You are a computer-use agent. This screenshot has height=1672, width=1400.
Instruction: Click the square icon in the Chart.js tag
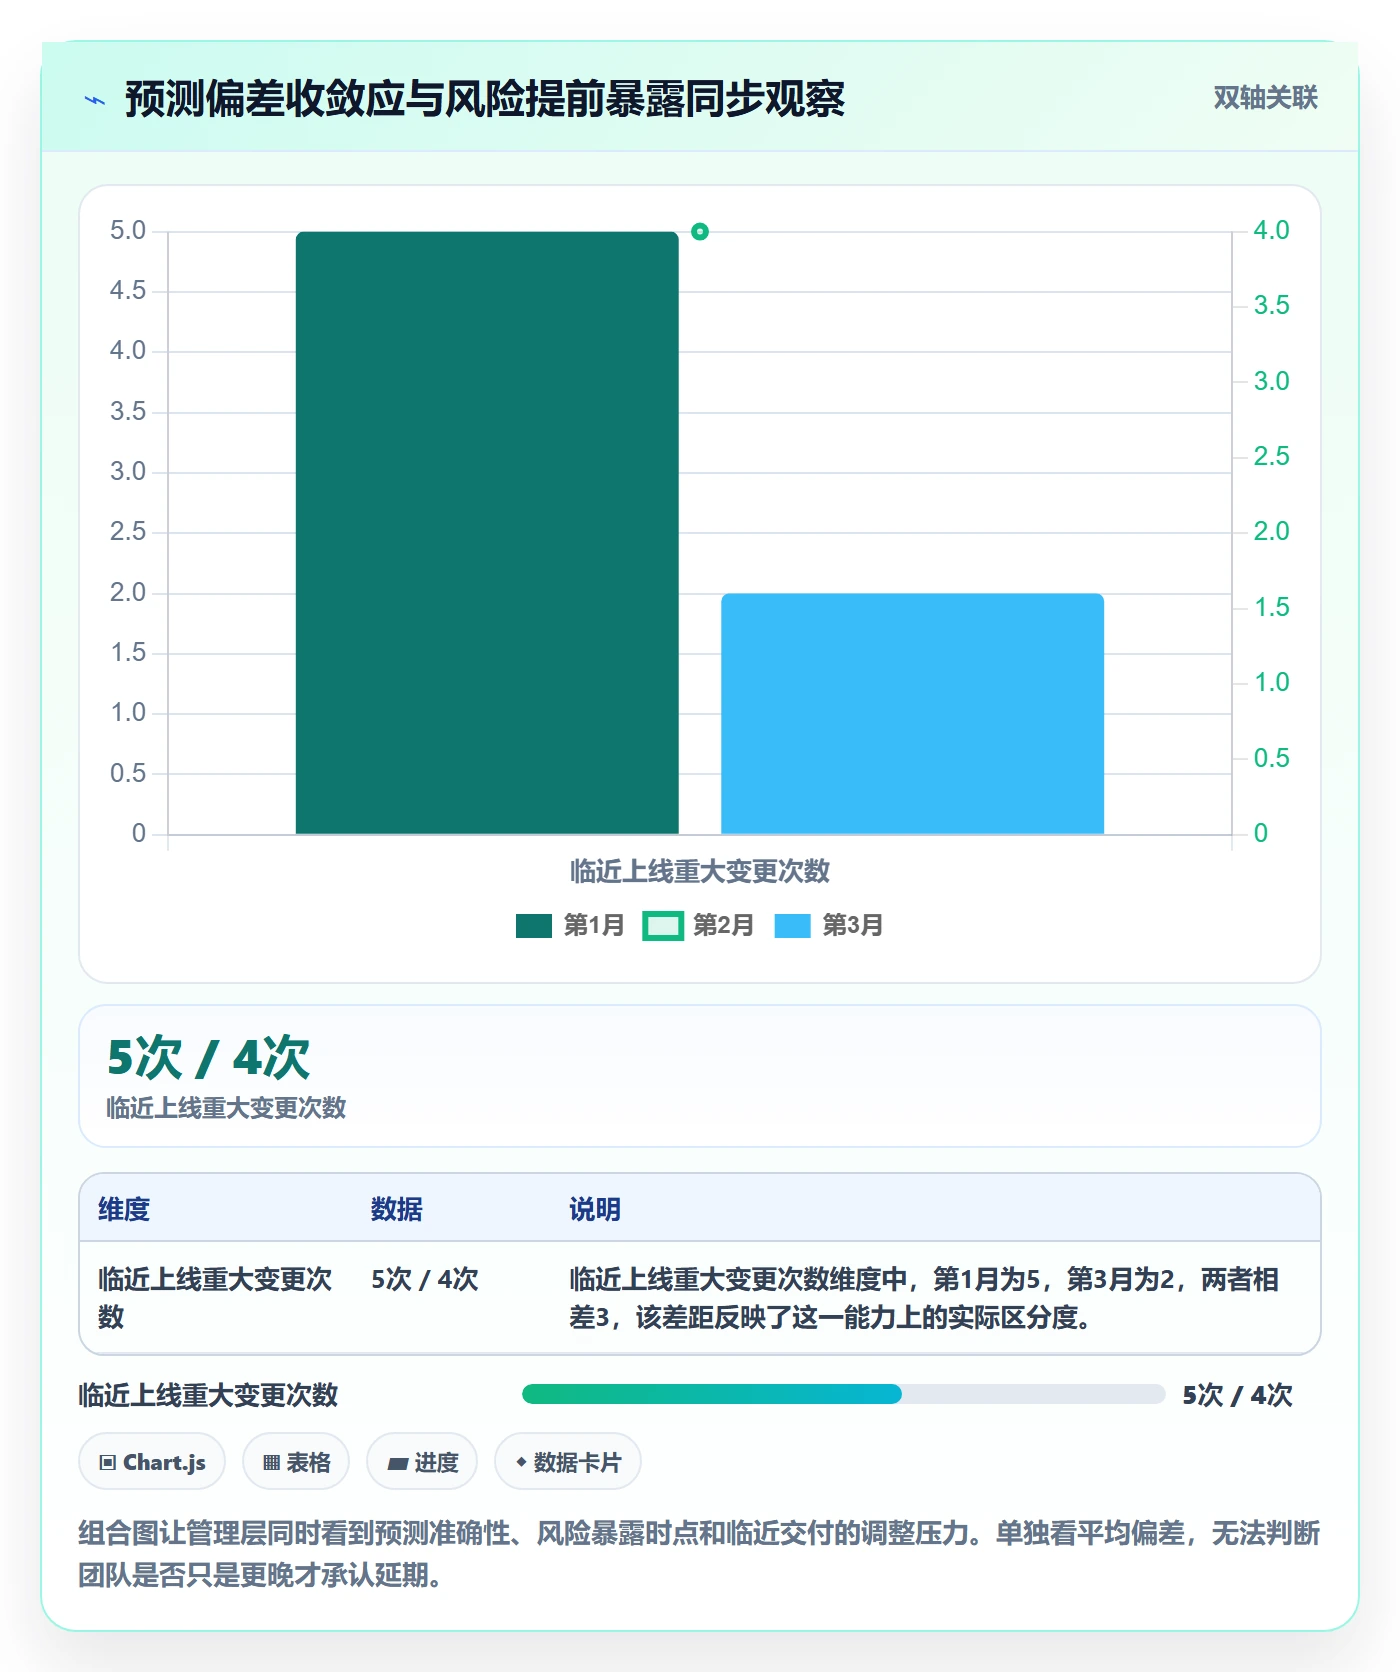[108, 1463]
